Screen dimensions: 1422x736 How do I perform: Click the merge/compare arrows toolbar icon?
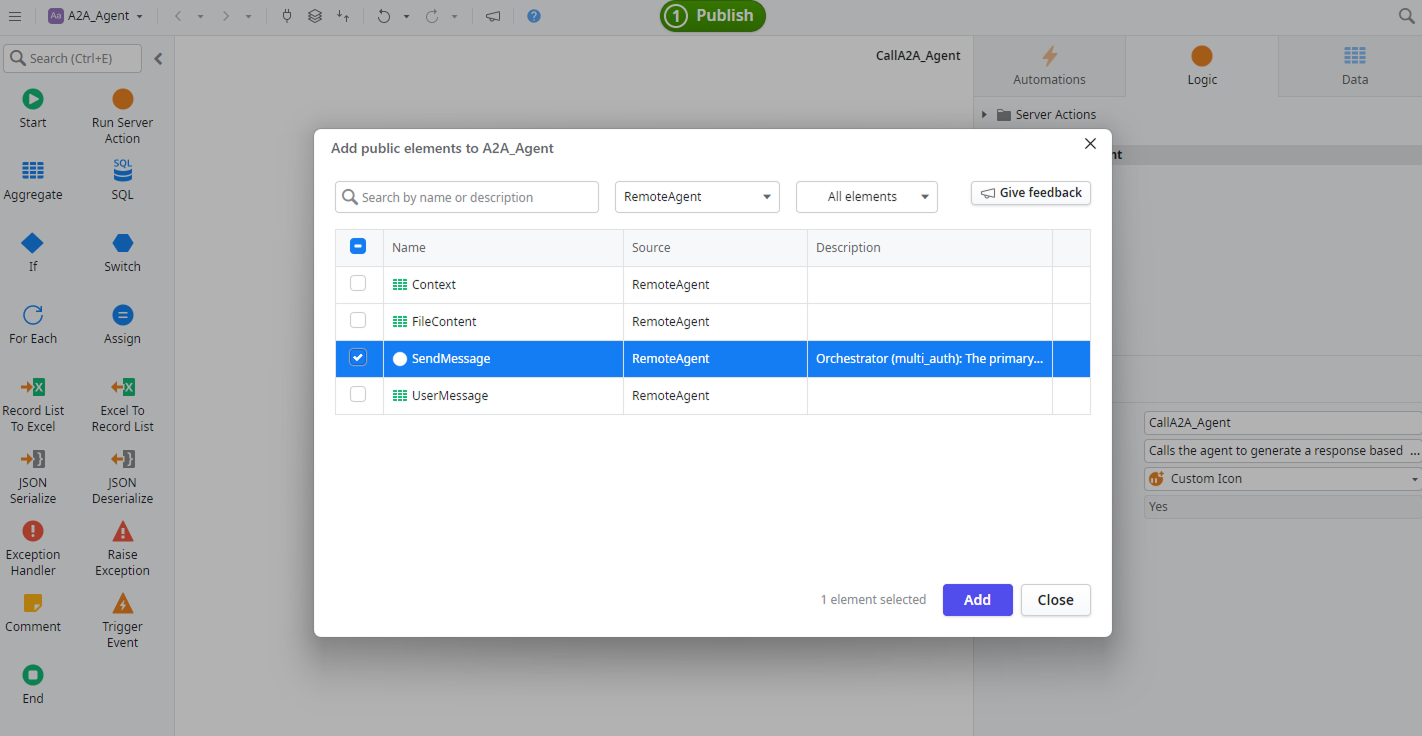tap(343, 16)
